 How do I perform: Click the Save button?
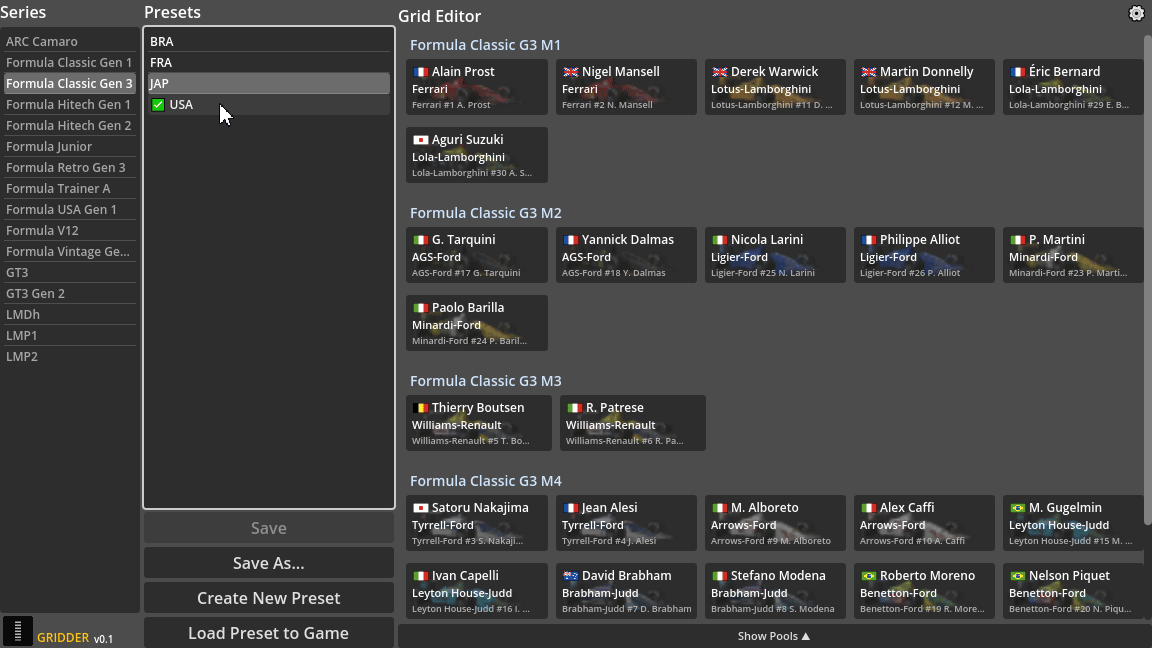click(x=269, y=528)
